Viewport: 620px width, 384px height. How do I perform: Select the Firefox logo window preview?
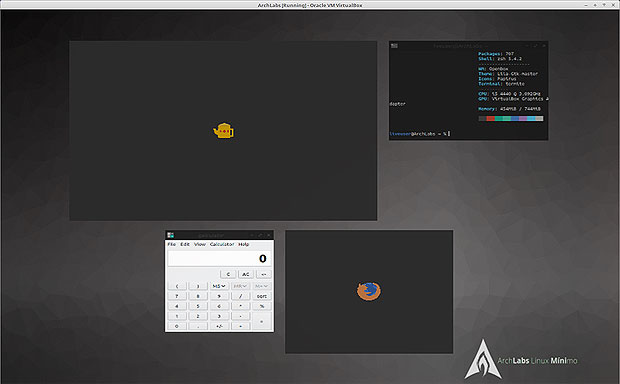coord(369,291)
